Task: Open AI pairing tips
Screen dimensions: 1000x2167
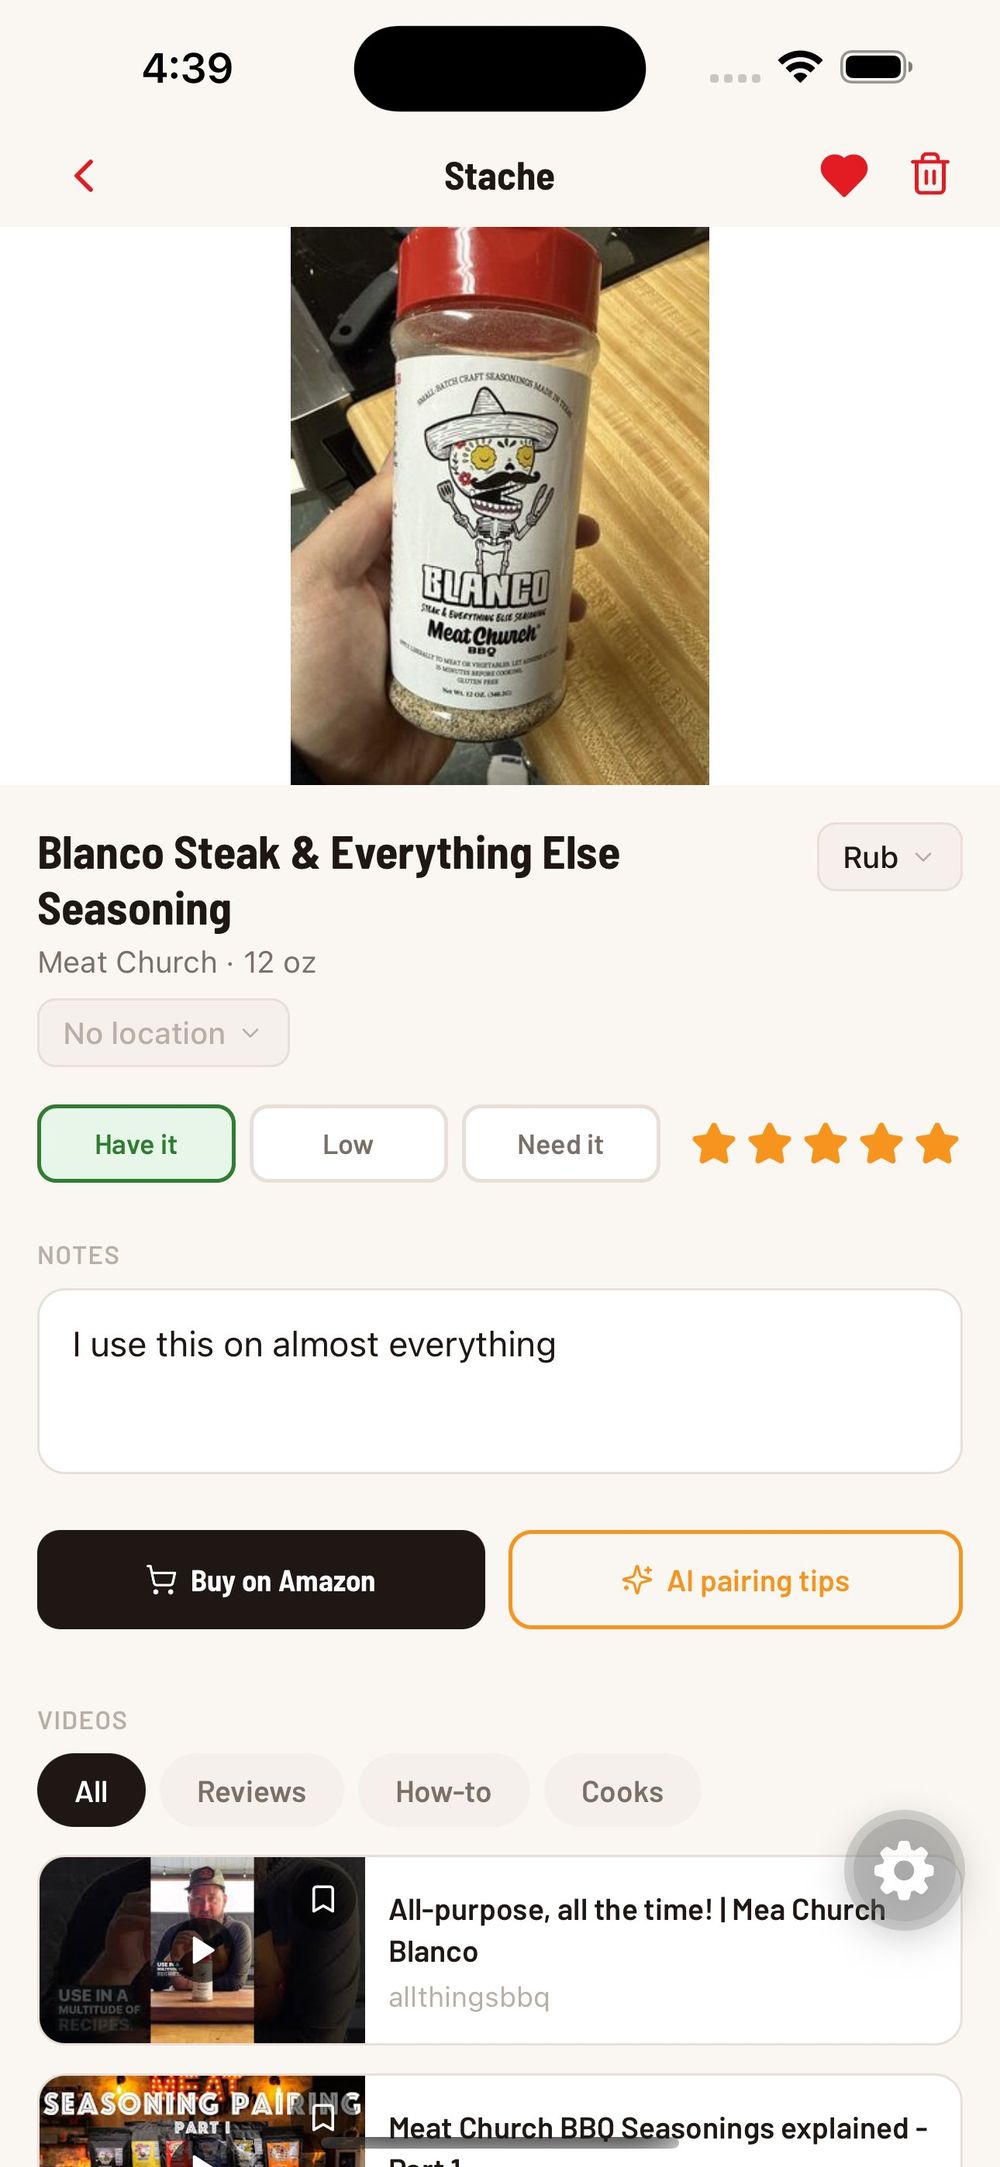Action: pyautogui.click(x=735, y=1580)
